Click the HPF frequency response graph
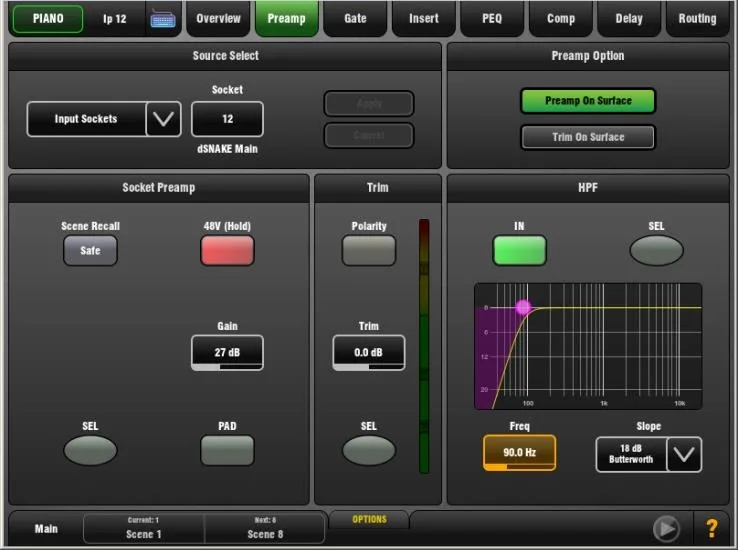 588,346
